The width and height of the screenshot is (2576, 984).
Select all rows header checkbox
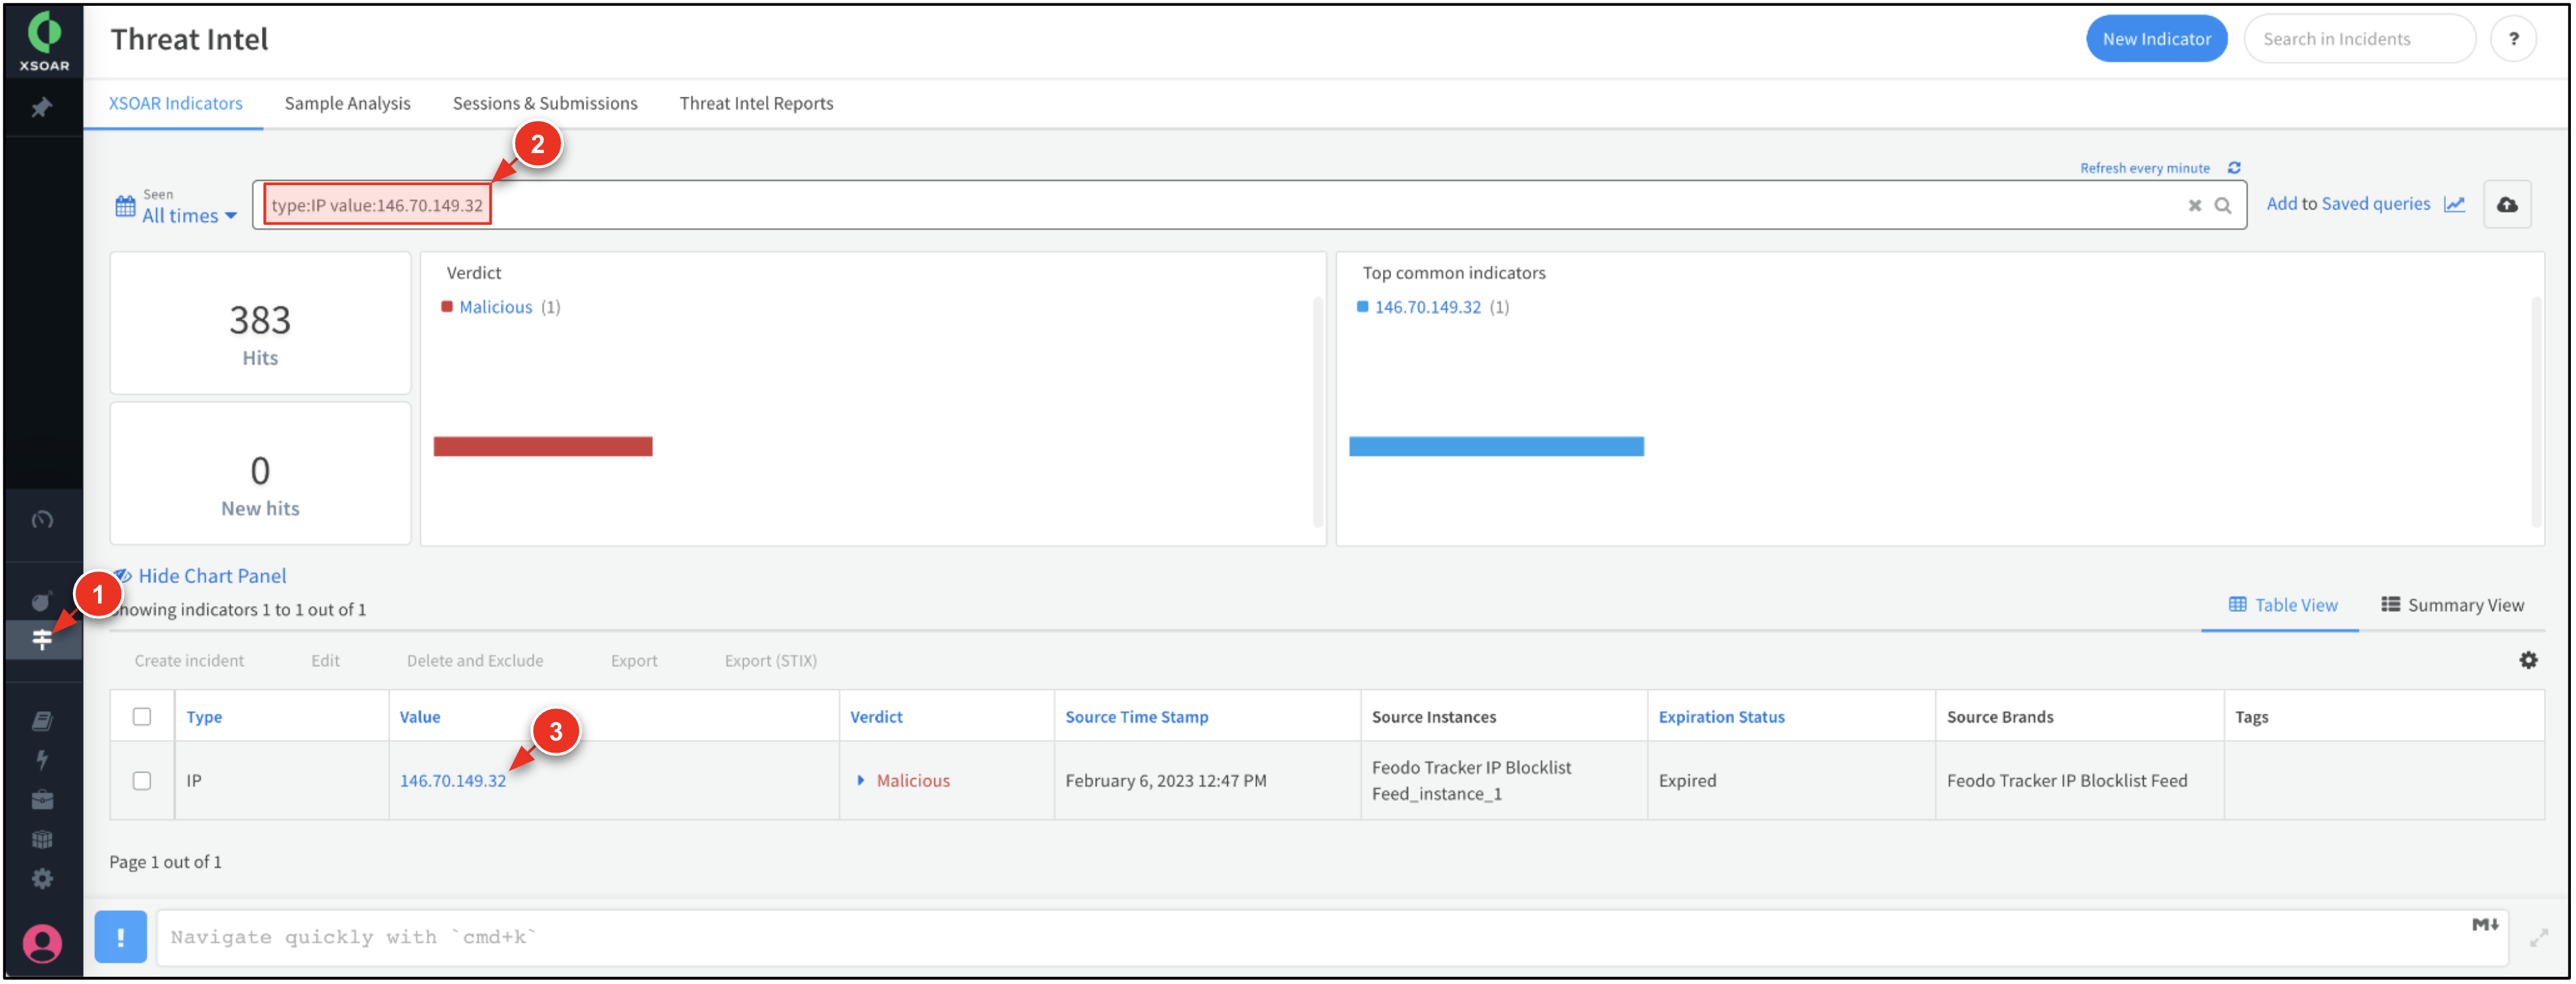(x=142, y=717)
